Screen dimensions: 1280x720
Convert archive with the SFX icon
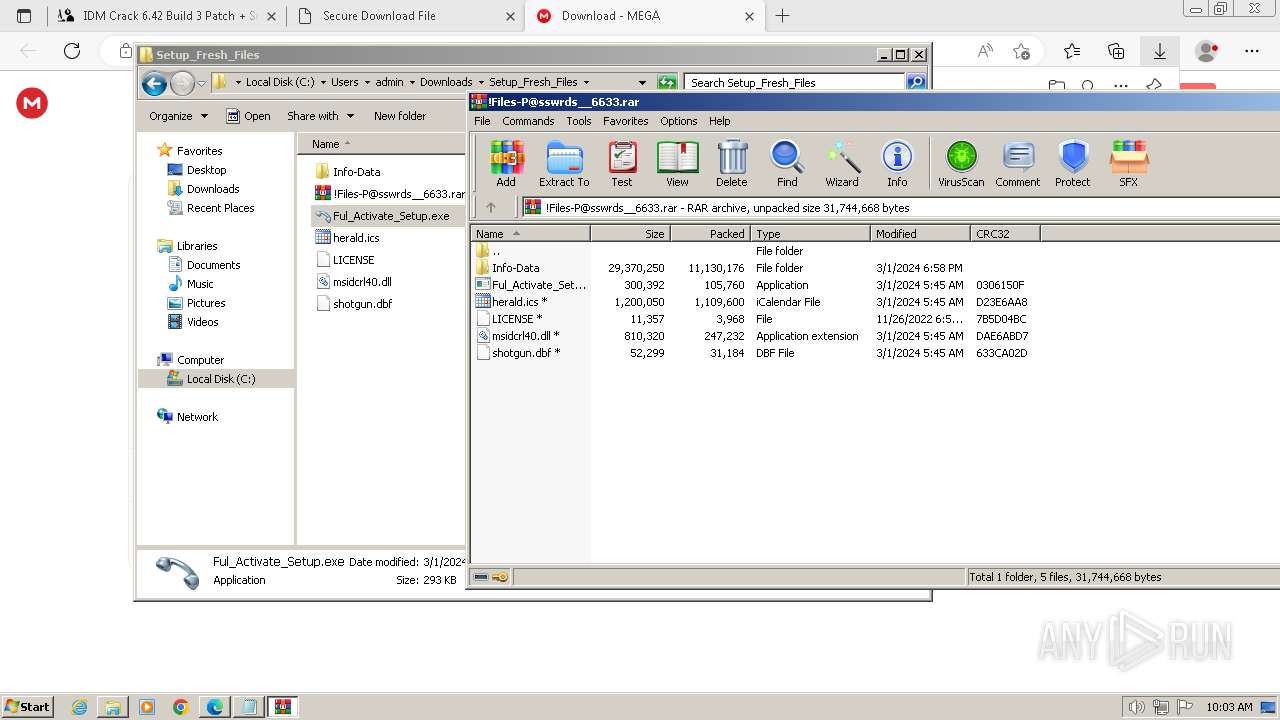1128,163
